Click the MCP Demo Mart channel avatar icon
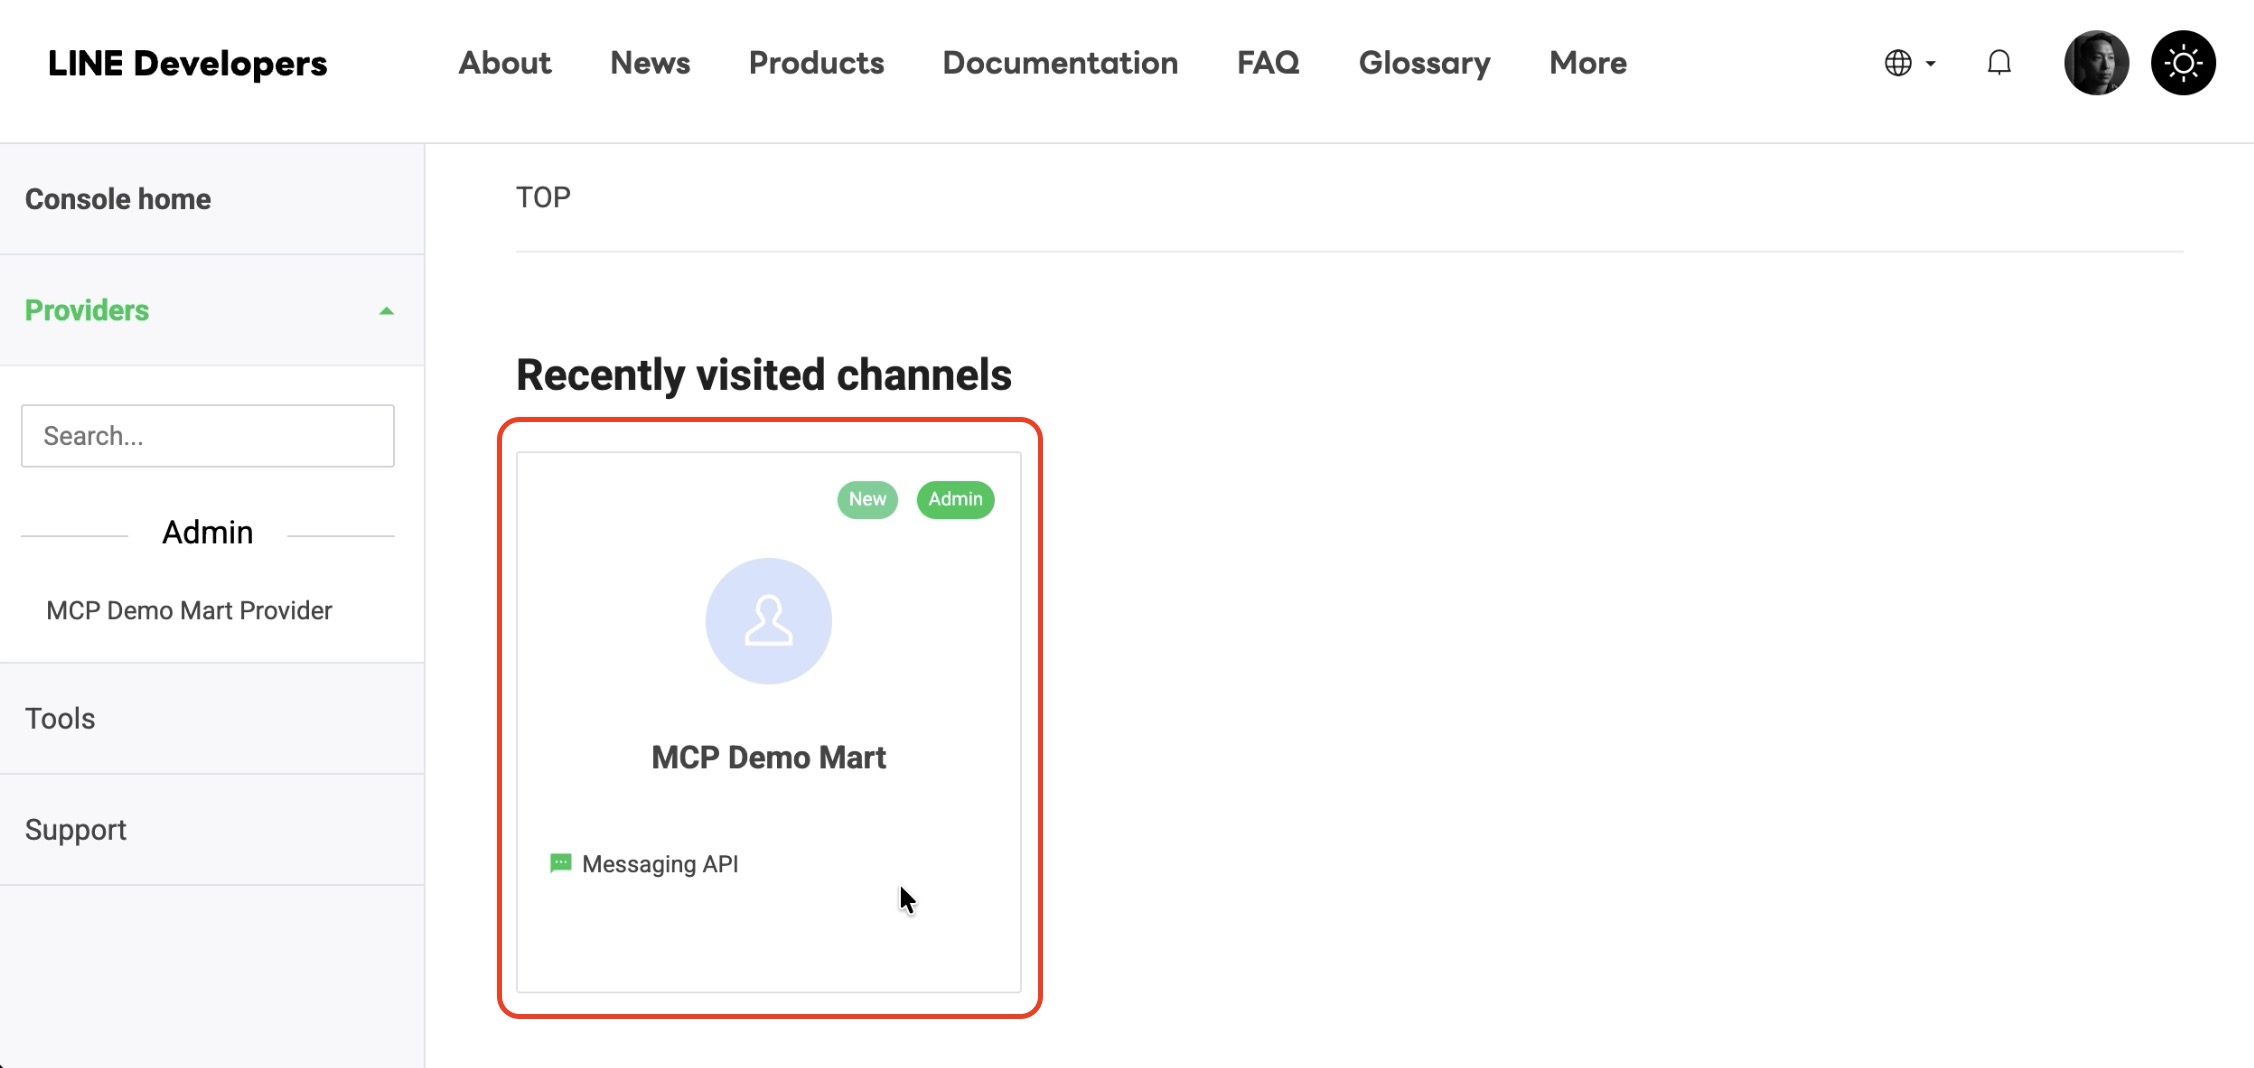2254x1068 pixels. coord(768,621)
